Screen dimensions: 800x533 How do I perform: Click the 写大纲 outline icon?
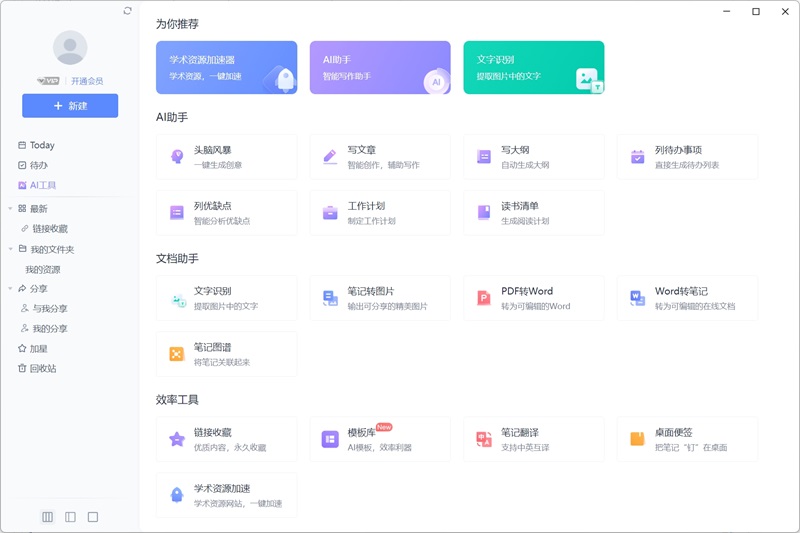[484, 156]
